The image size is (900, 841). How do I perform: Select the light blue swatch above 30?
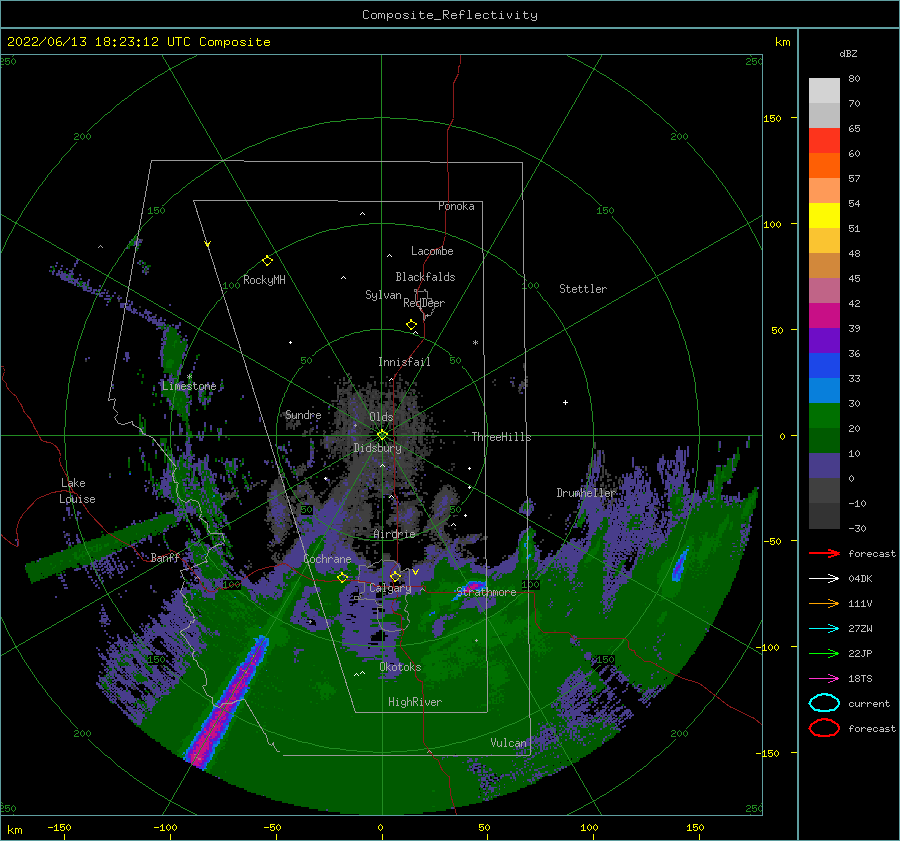pyautogui.click(x=824, y=390)
